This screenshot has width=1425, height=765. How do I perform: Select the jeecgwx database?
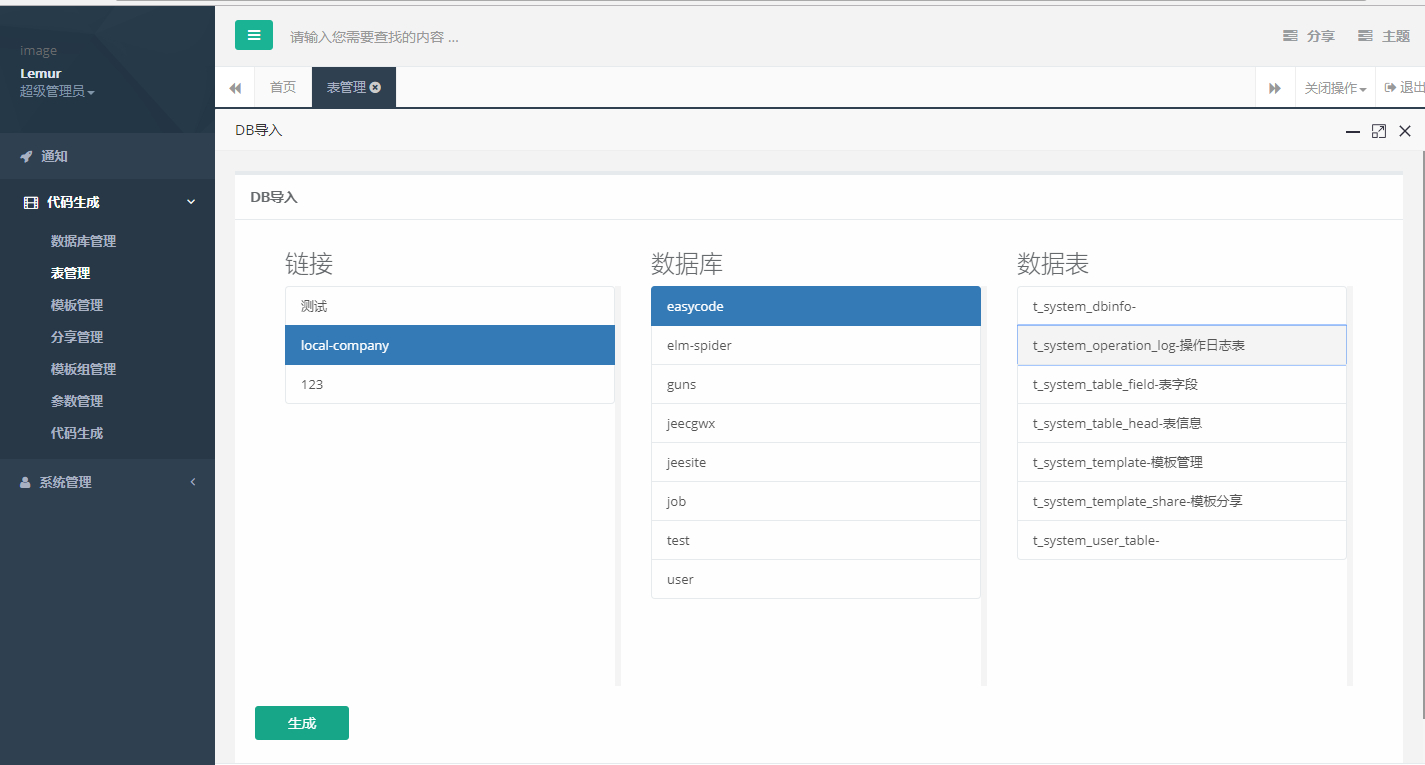816,423
